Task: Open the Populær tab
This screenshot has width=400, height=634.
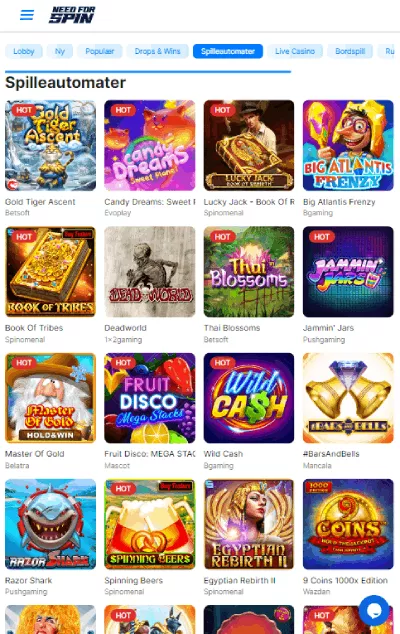Action: point(99,51)
